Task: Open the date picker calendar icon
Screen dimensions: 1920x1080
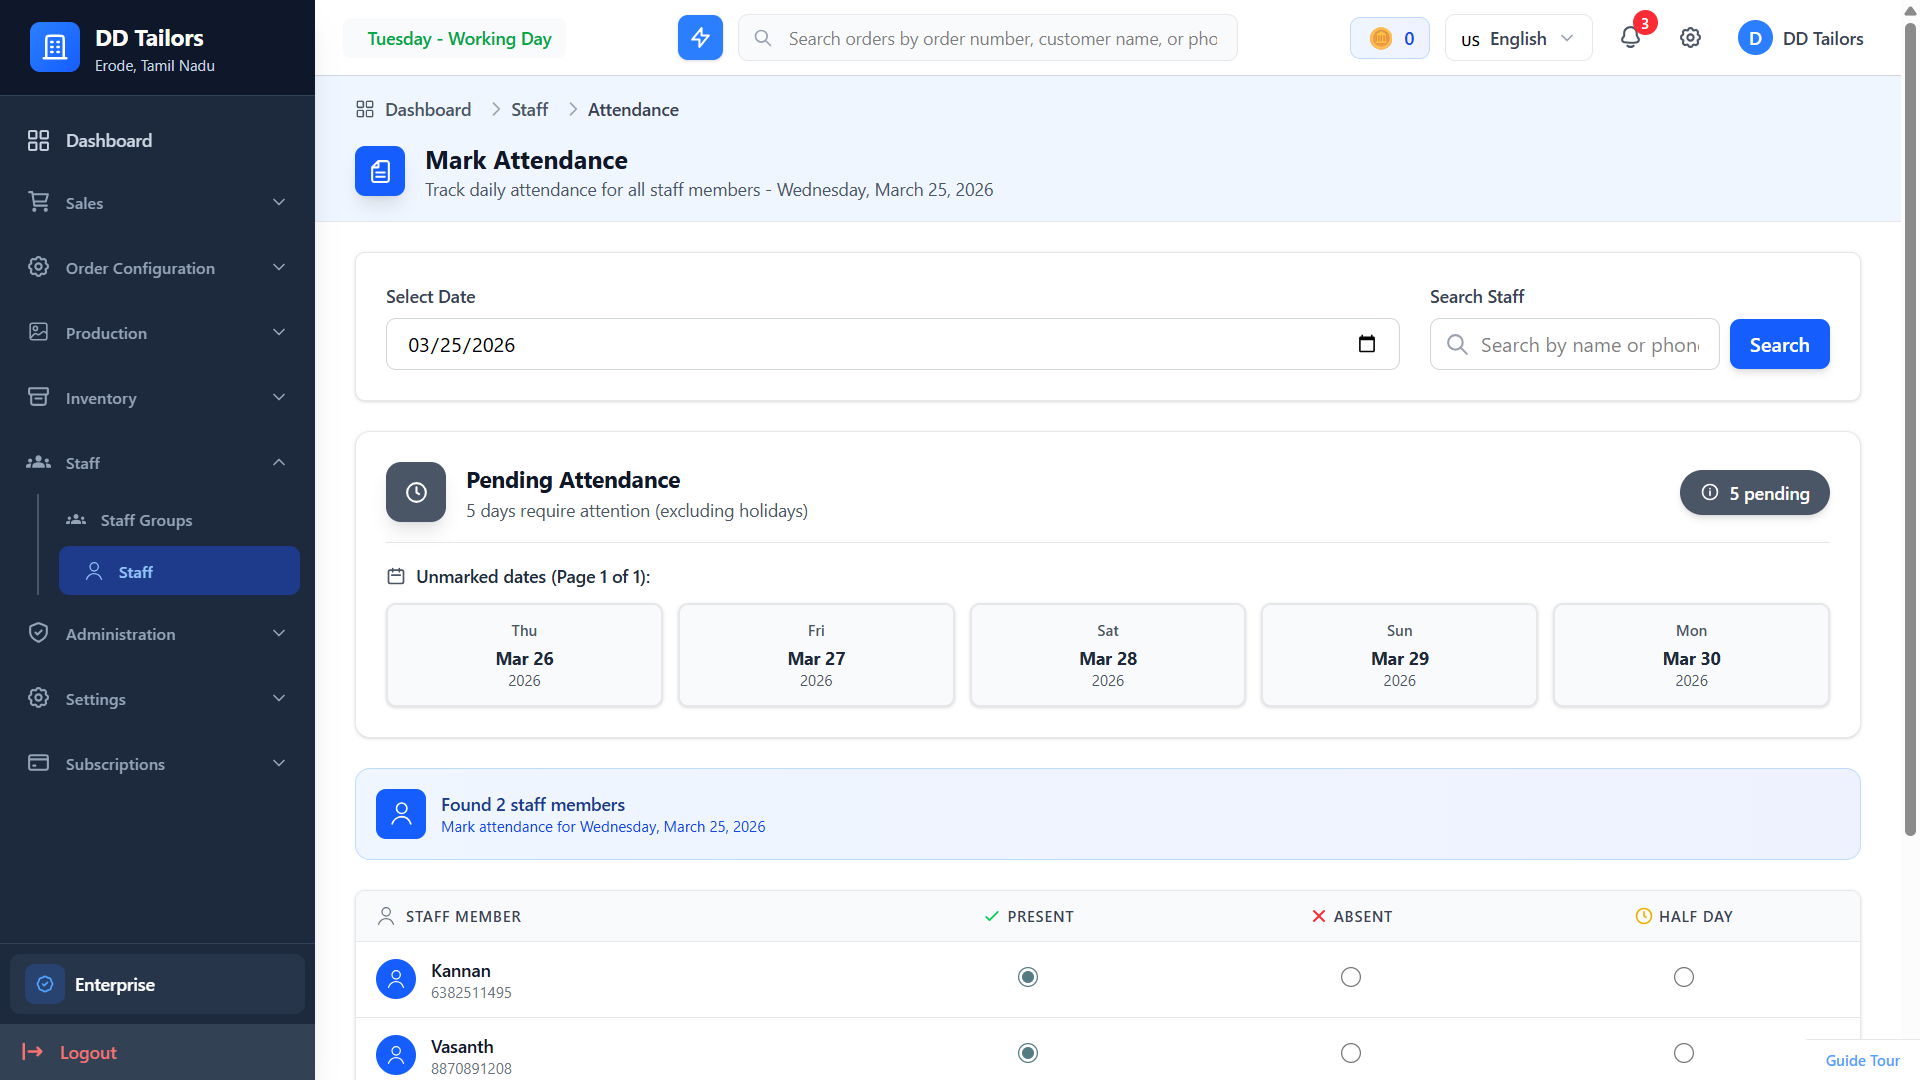Action: (1367, 344)
